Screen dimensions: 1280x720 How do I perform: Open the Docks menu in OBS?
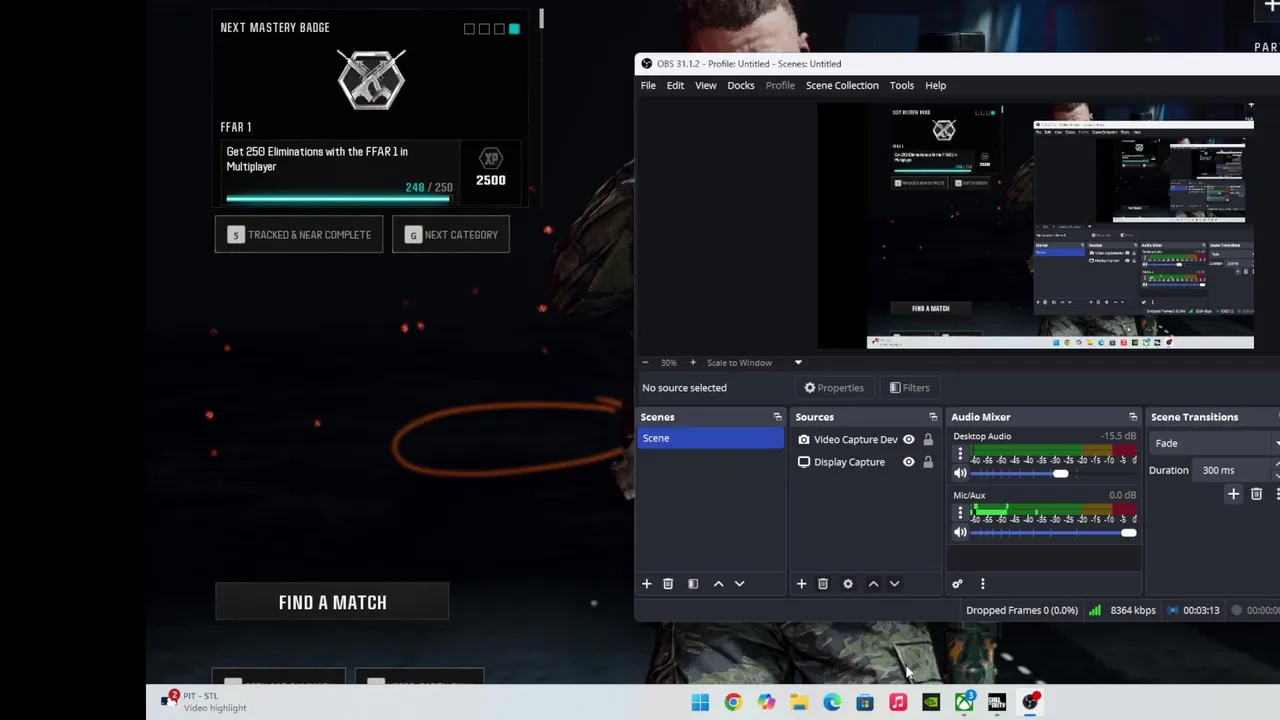coord(741,86)
